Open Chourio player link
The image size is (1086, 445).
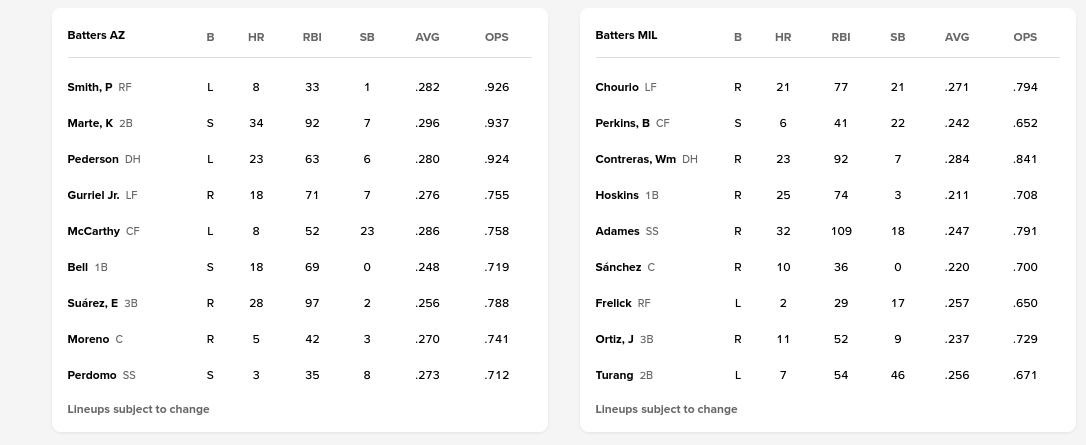[616, 87]
